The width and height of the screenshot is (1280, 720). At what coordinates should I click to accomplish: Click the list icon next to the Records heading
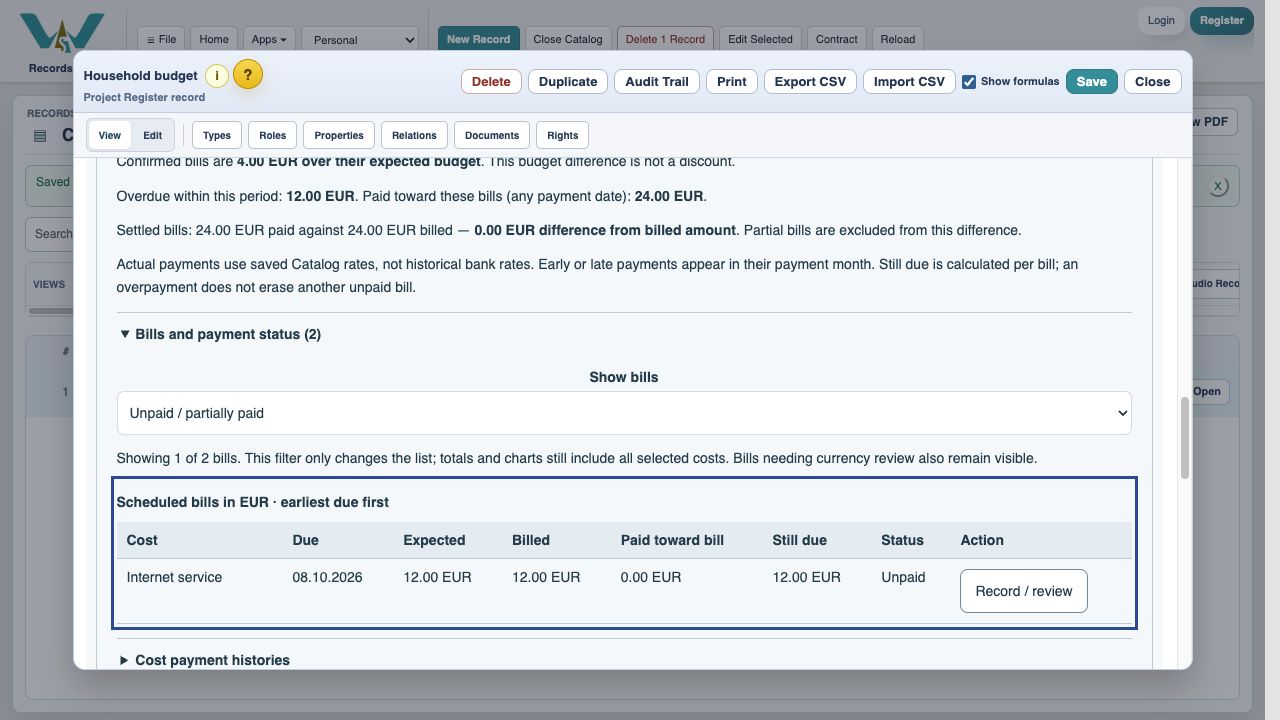(40, 136)
